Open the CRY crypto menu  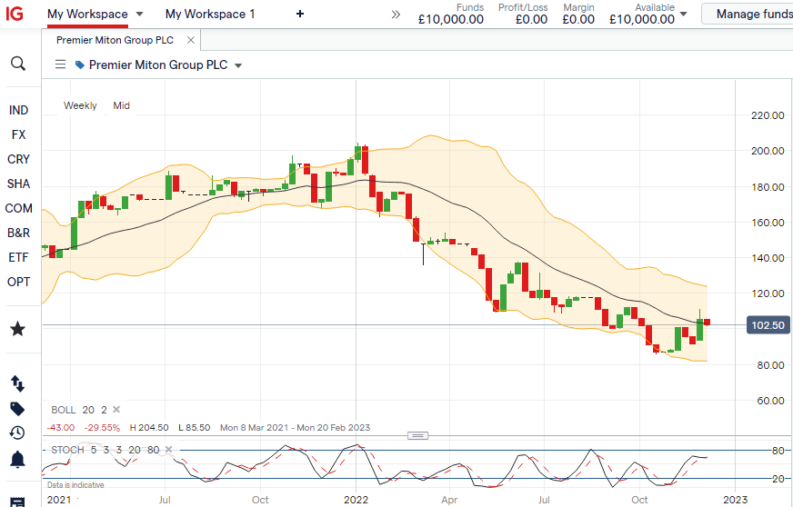pyautogui.click(x=18, y=159)
